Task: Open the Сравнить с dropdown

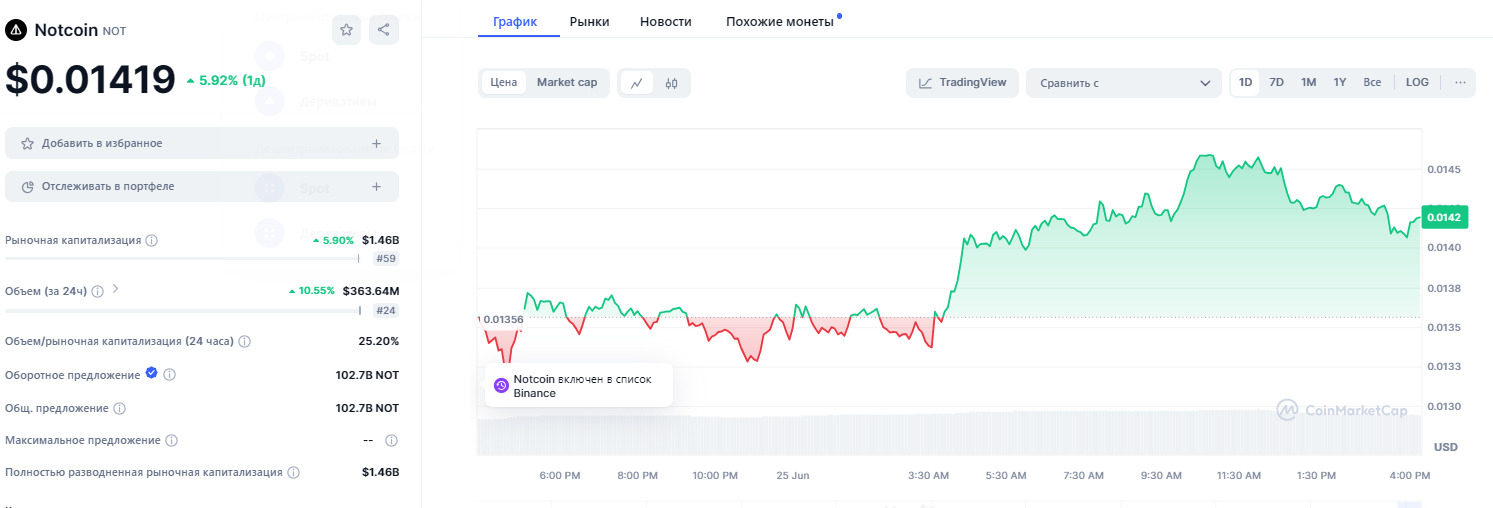Action: pyautogui.click(x=1124, y=83)
